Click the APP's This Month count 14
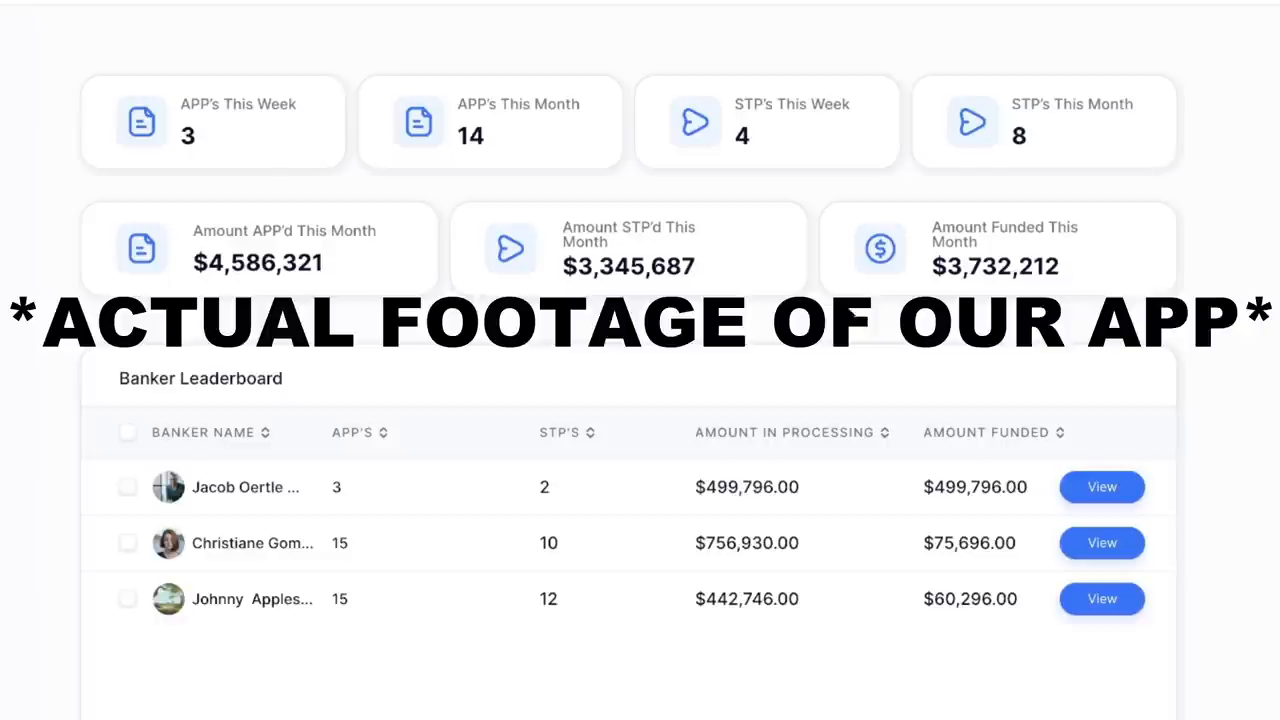 [471, 136]
